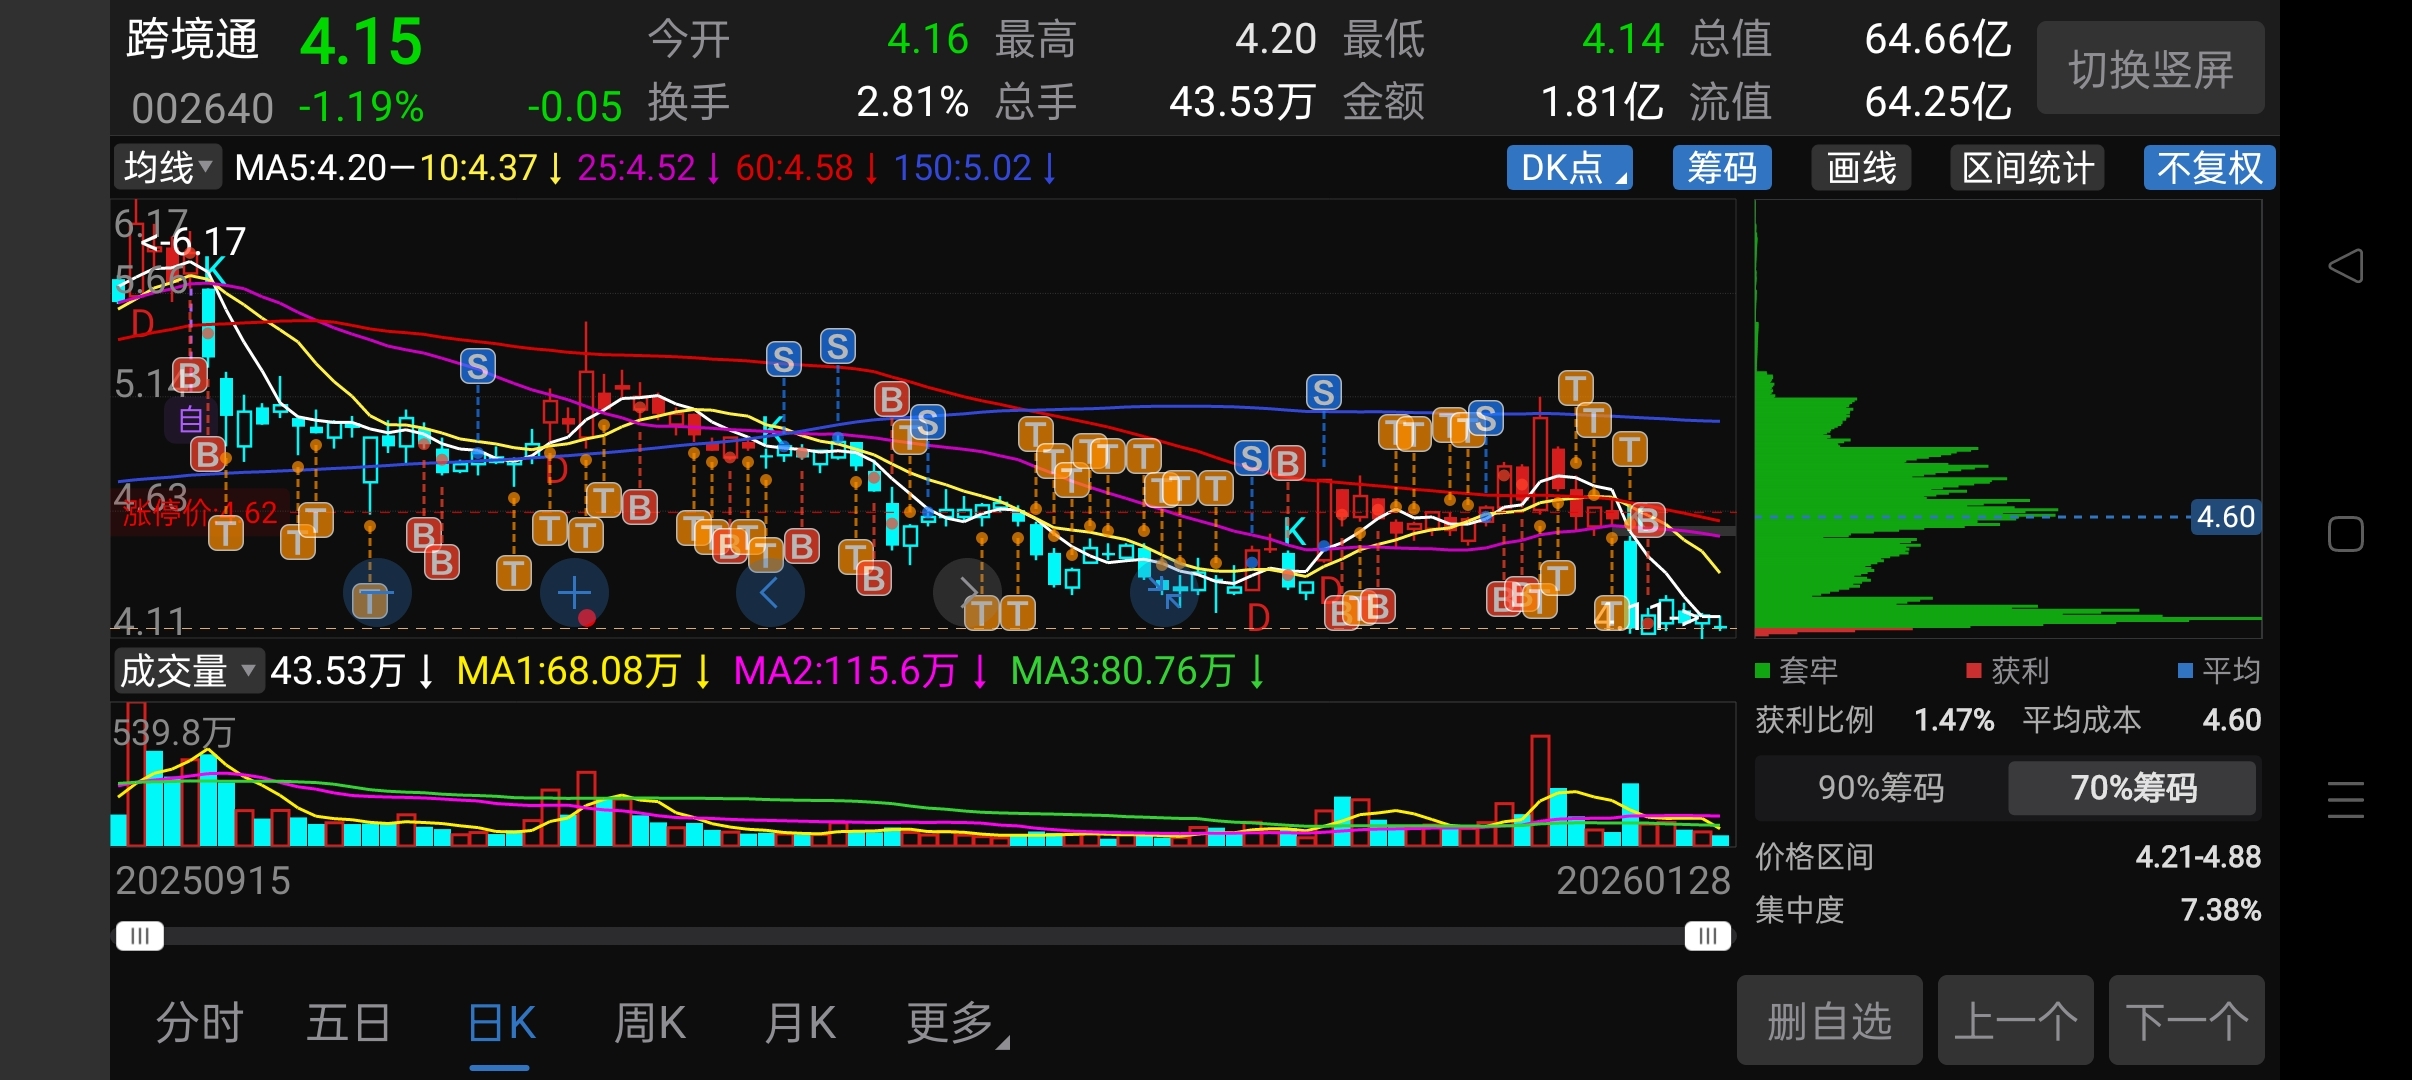
Task: Tap the Android home square icon
Action: pos(2346,534)
